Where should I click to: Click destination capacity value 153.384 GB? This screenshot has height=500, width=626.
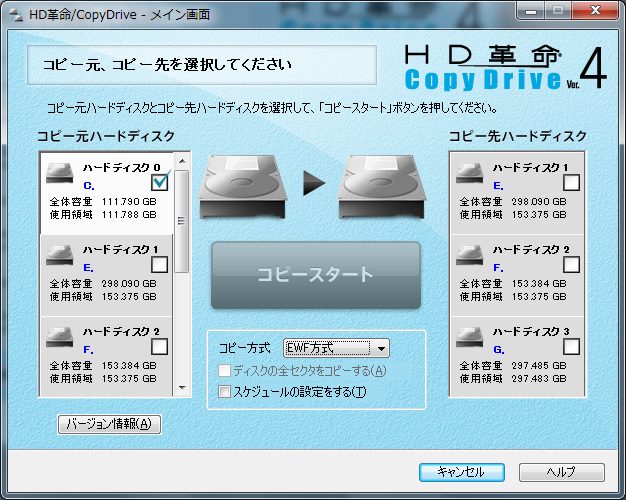pos(539,284)
